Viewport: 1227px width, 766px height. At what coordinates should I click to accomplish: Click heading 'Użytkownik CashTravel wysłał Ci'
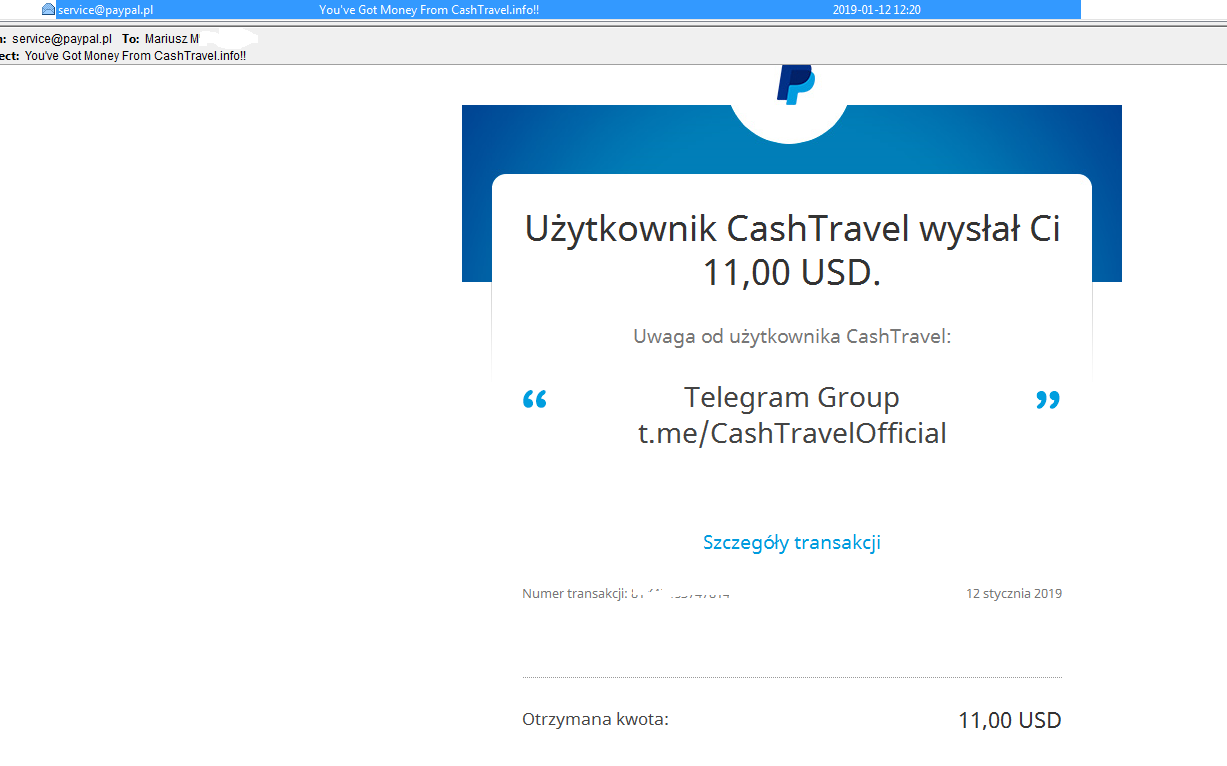[x=792, y=229]
